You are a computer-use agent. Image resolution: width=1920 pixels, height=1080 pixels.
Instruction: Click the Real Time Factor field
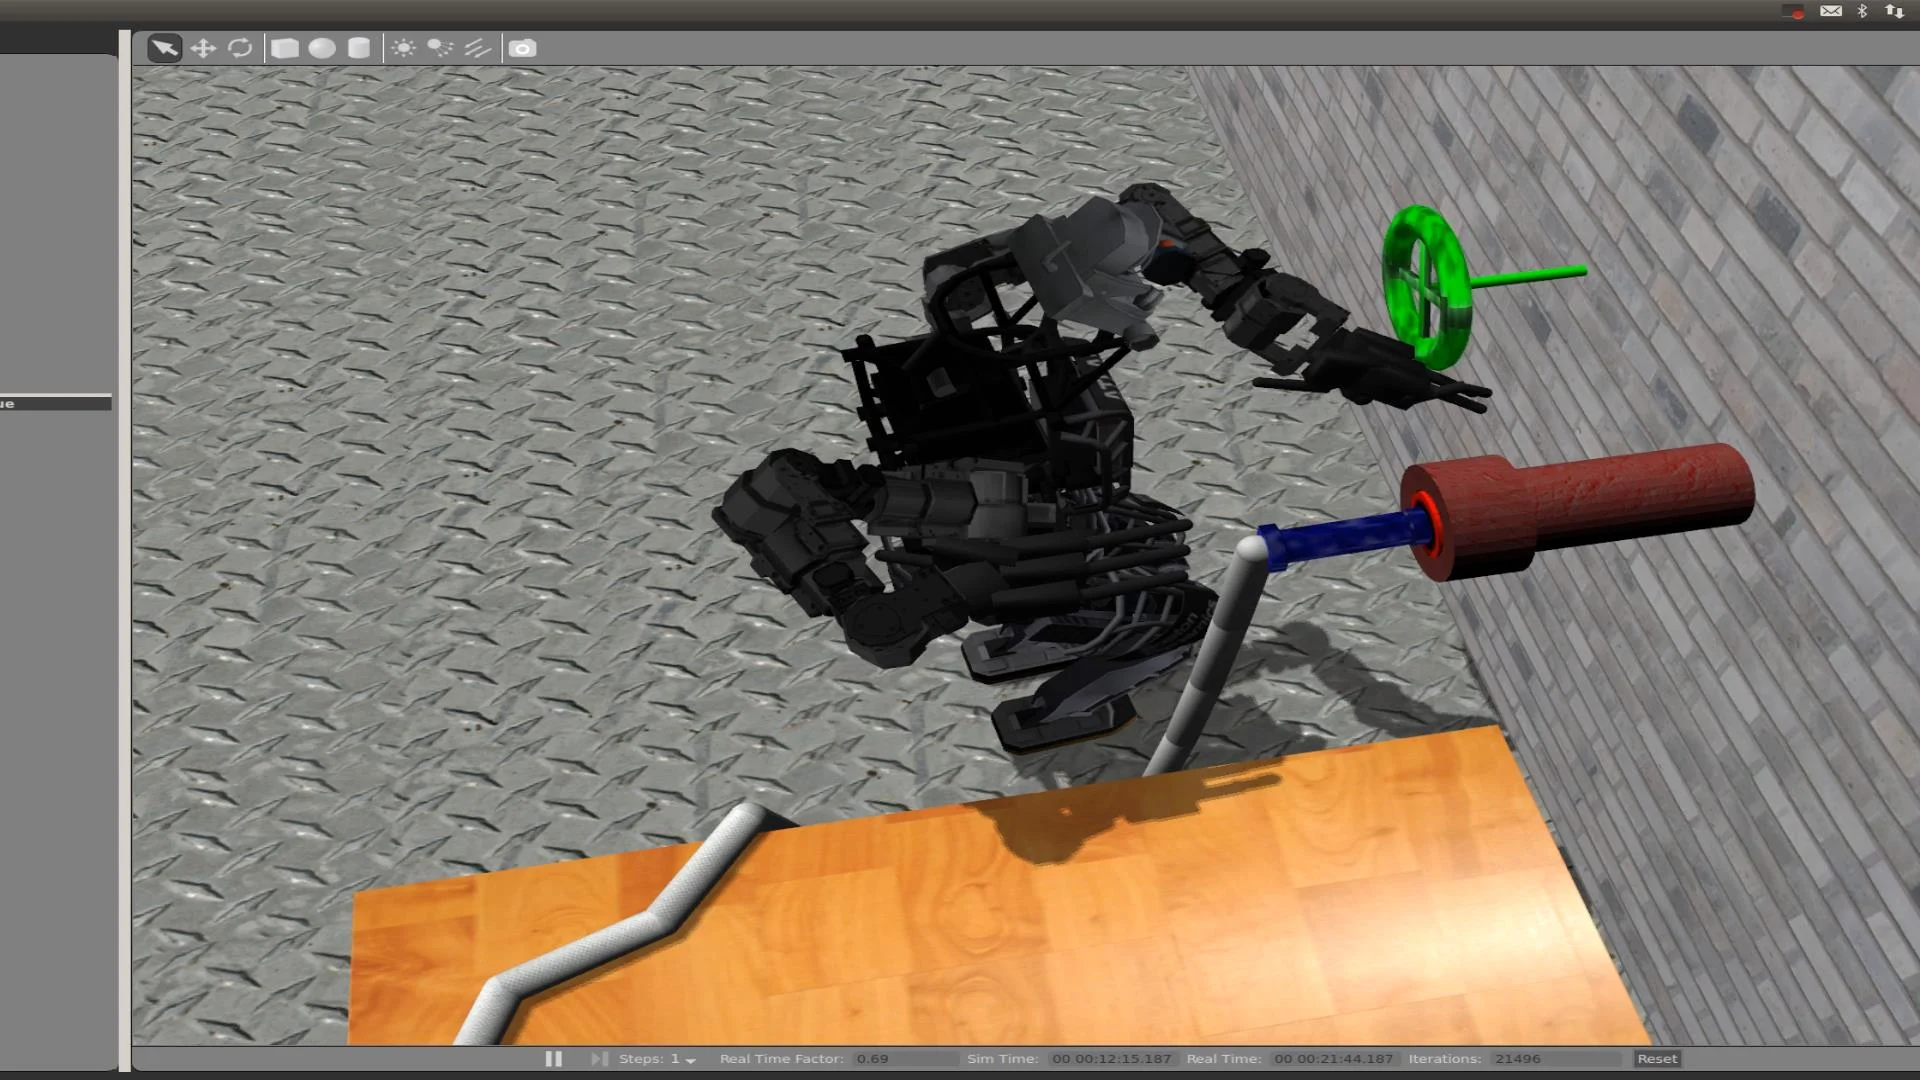pyautogui.click(x=903, y=1058)
